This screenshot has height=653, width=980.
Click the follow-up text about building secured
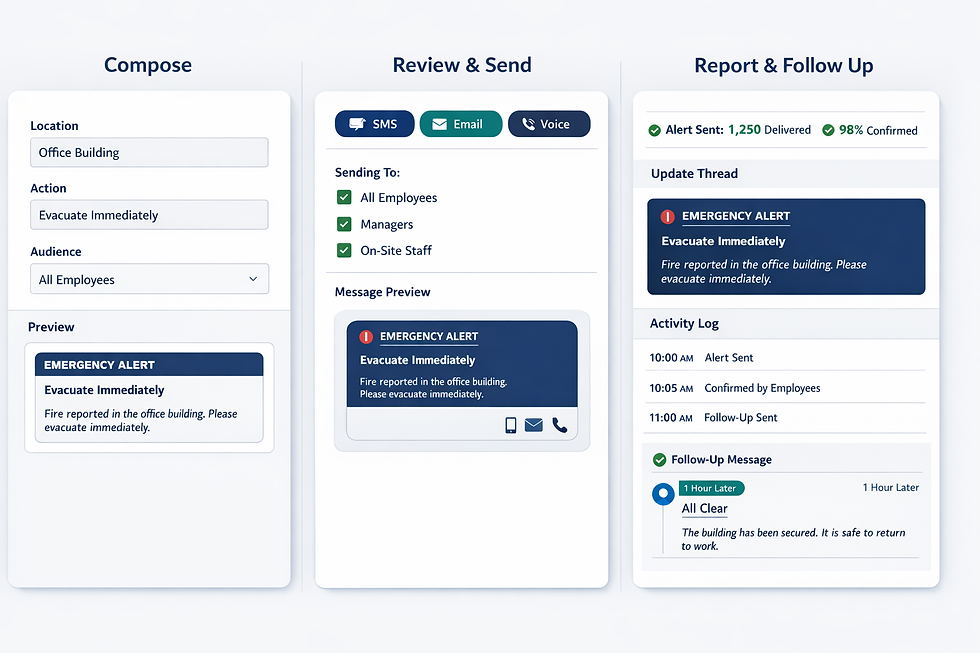tap(793, 539)
